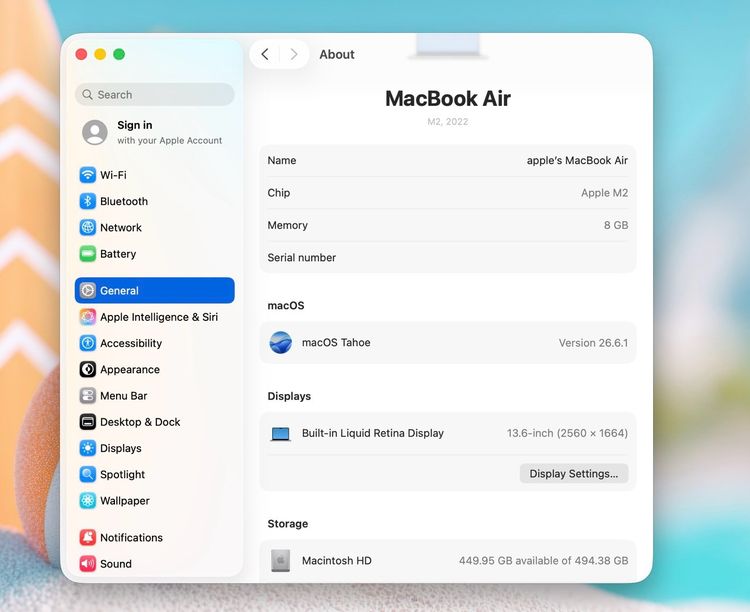The image size is (750, 612).
Task: Click the Bluetooth icon in sidebar
Action: tap(88, 201)
